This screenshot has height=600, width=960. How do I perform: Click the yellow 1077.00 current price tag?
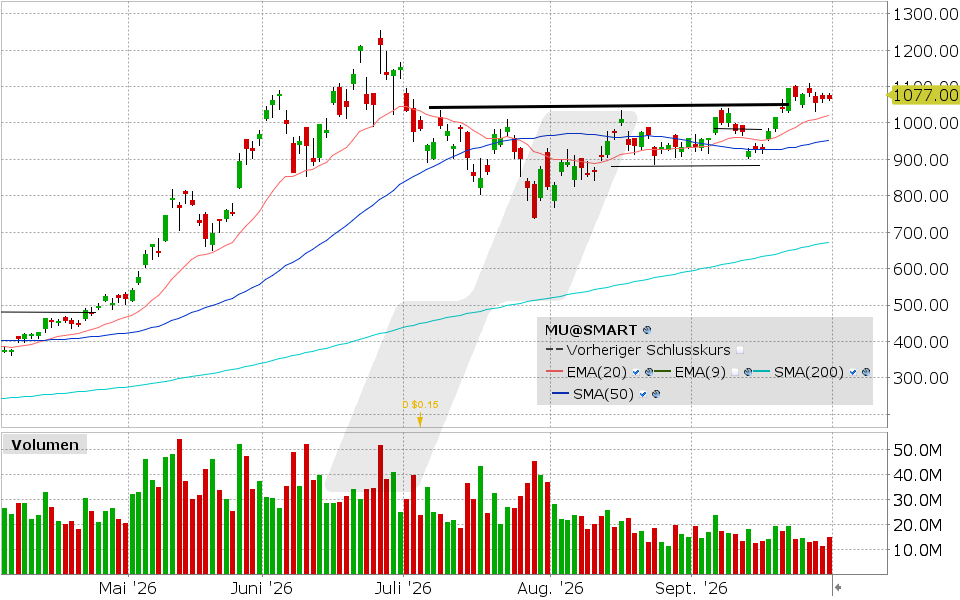point(923,95)
